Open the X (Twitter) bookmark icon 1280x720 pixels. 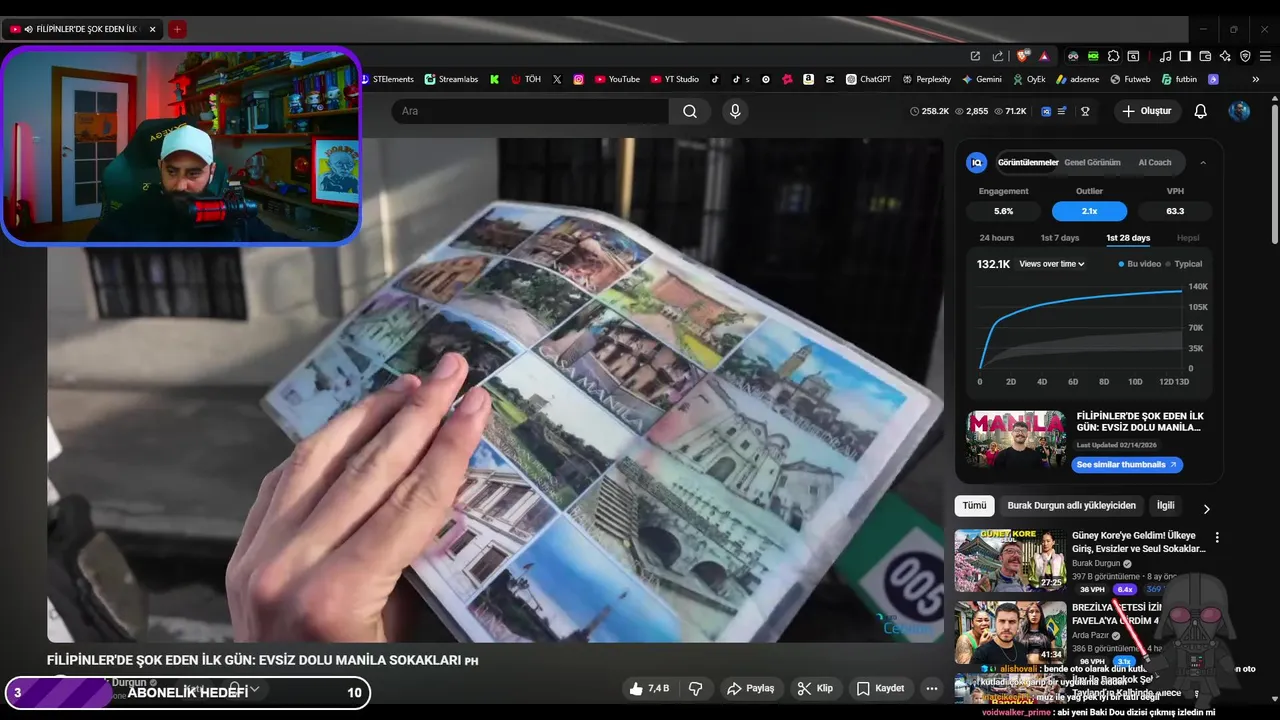[x=557, y=79]
